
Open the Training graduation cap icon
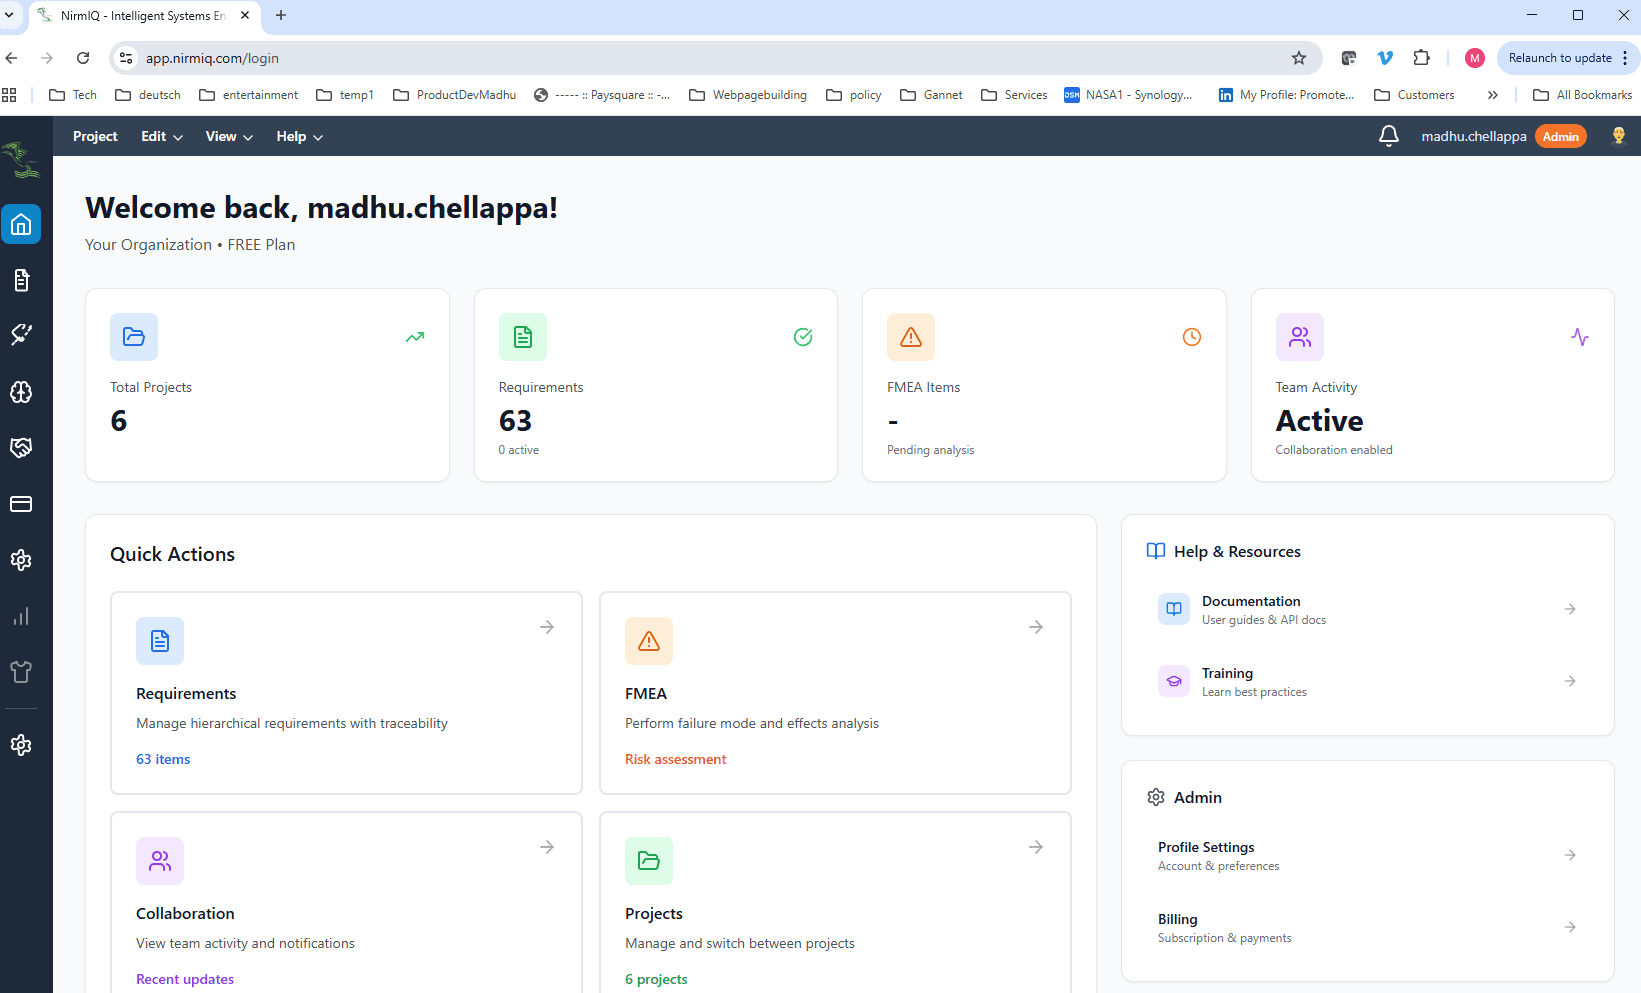[1173, 681]
